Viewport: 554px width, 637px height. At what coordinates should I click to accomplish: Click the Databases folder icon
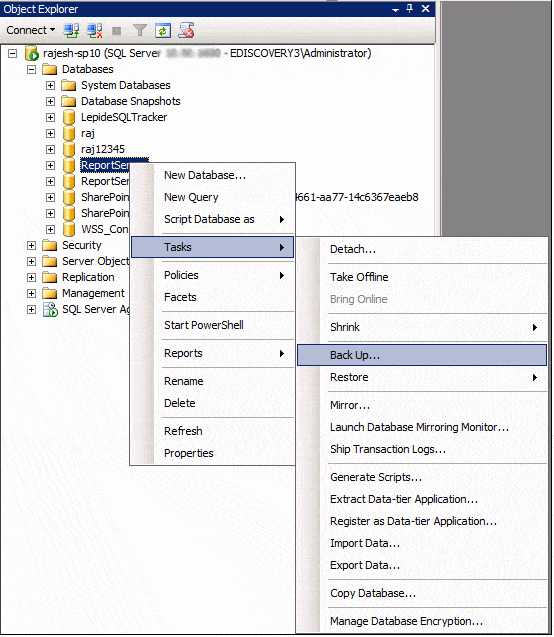50,69
